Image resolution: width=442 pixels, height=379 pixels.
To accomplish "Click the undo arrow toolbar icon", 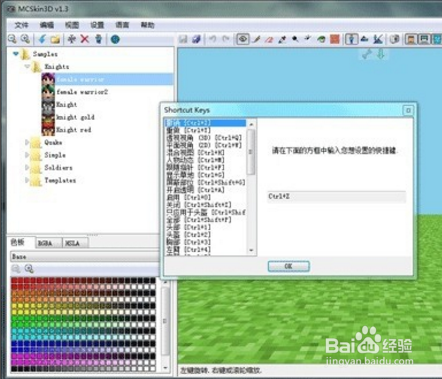I will click(212, 39).
